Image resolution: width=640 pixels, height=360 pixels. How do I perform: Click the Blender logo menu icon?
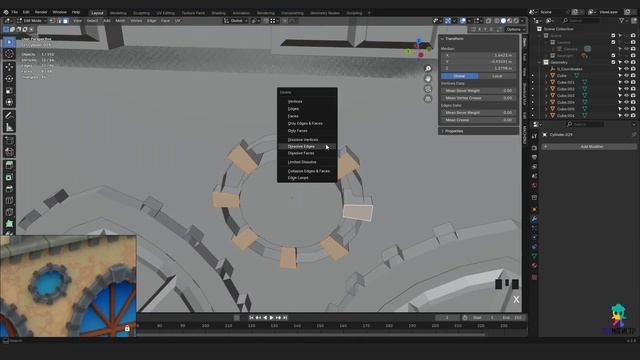pos(5,12)
